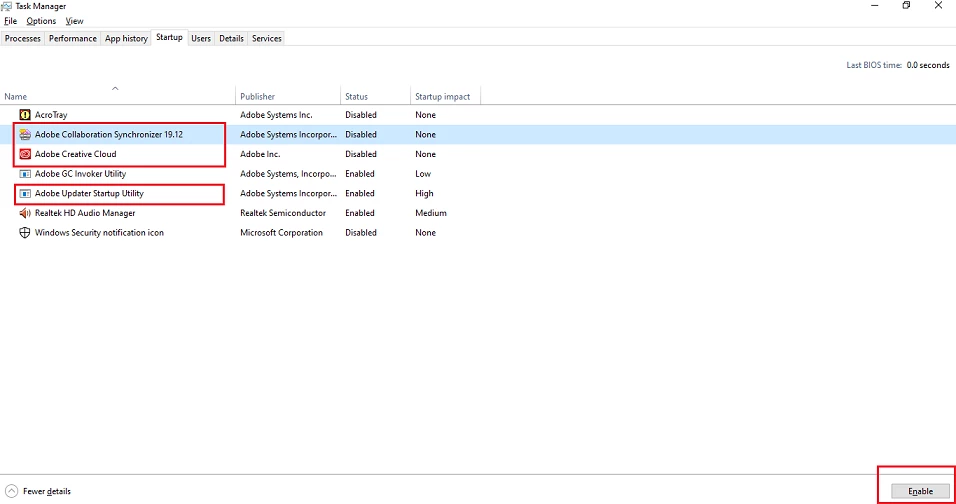Click the Microsoft Corporation publisher cell
This screenshot has width=956, height=504.
pyautogui.click(x=282, y=232)
